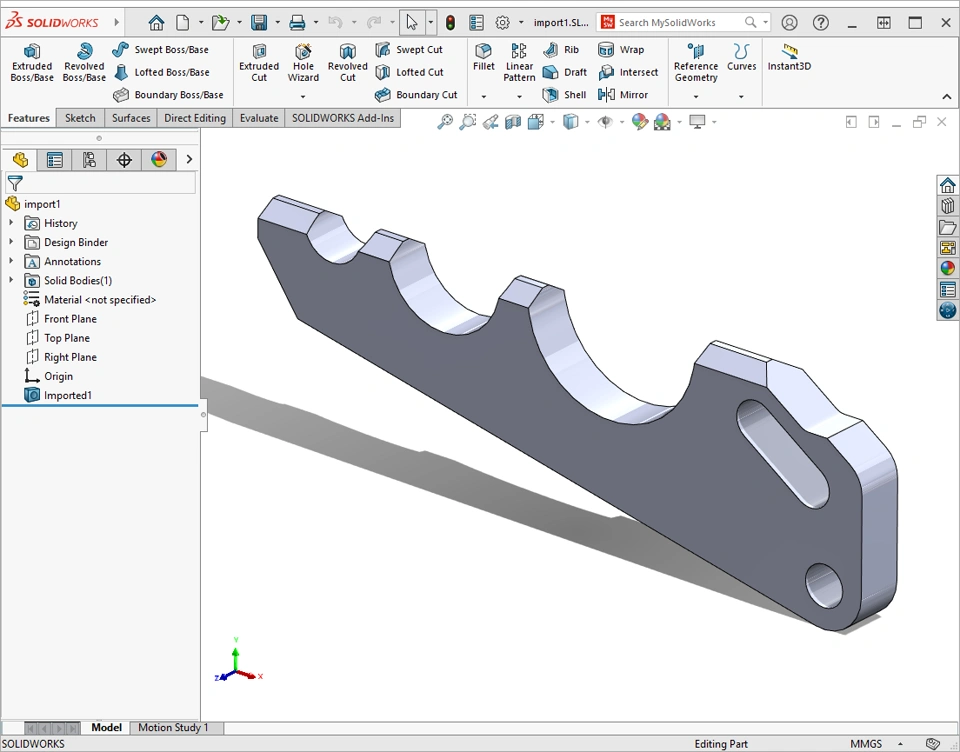Screen dimensions: 960x752
Task: Click the Zoom to Fit icon
Action: tap(445, 122)
